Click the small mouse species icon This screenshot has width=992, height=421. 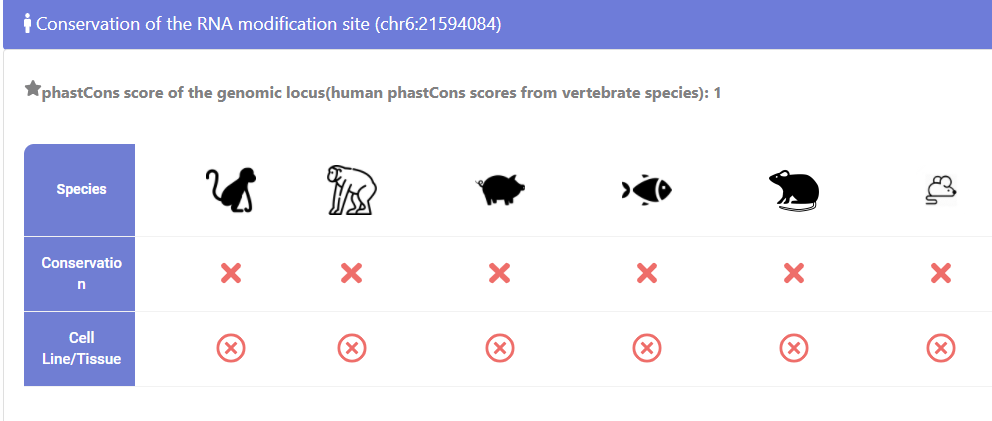[x=940, y=189]
